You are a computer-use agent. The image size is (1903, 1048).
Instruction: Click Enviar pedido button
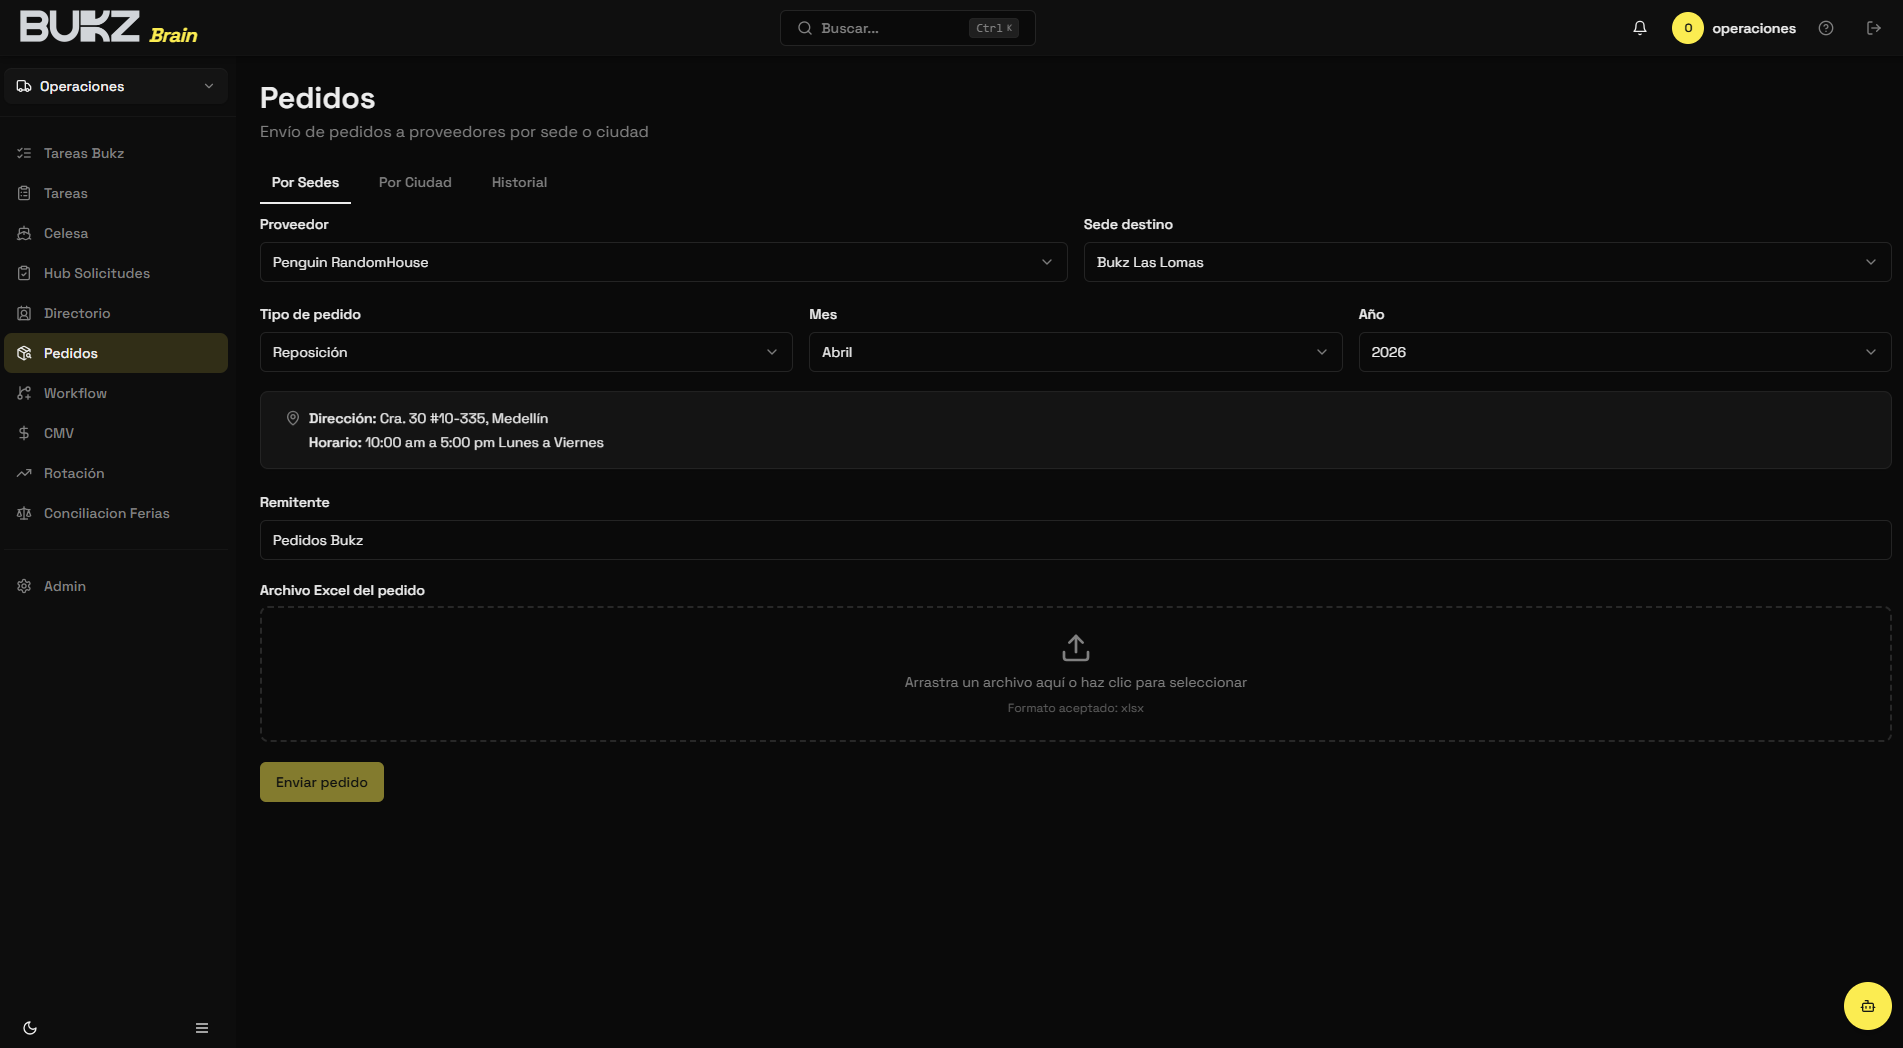pos(322,782)
